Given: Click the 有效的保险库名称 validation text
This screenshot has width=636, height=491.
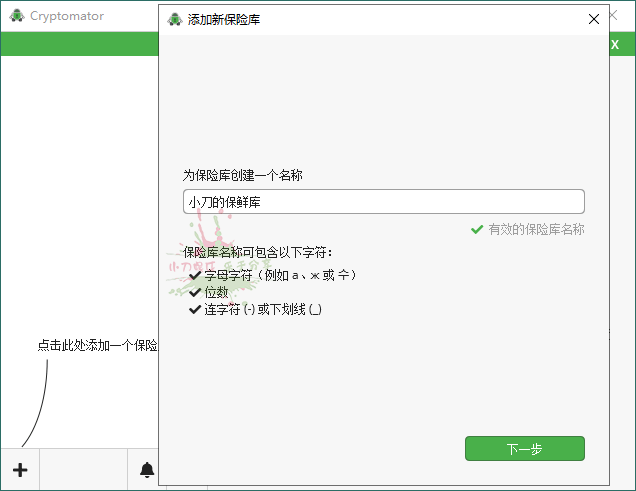Looking at the screenshot, I should point(536,229).
